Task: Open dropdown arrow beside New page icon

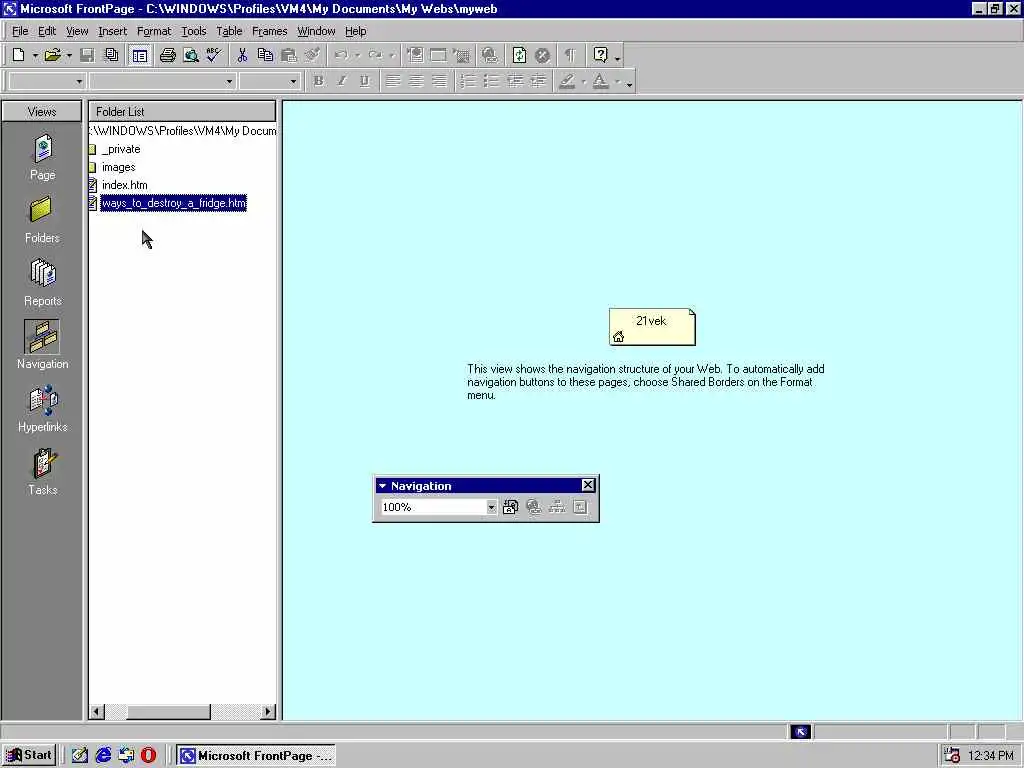Action: pos(35,56)
